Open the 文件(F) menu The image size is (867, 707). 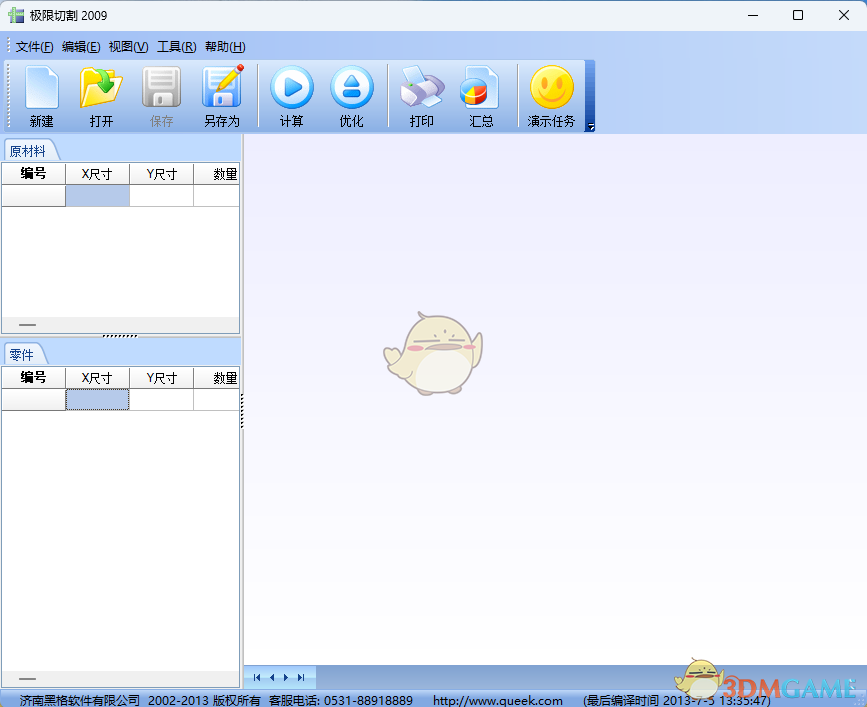30,46
